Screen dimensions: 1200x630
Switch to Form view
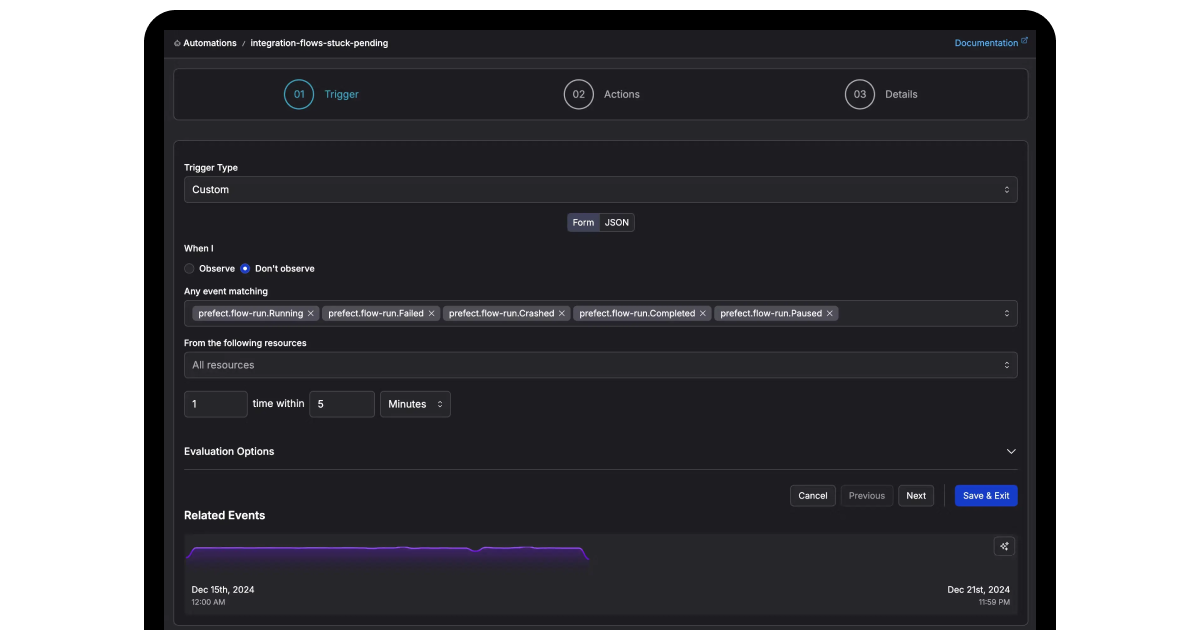(583, 222)
